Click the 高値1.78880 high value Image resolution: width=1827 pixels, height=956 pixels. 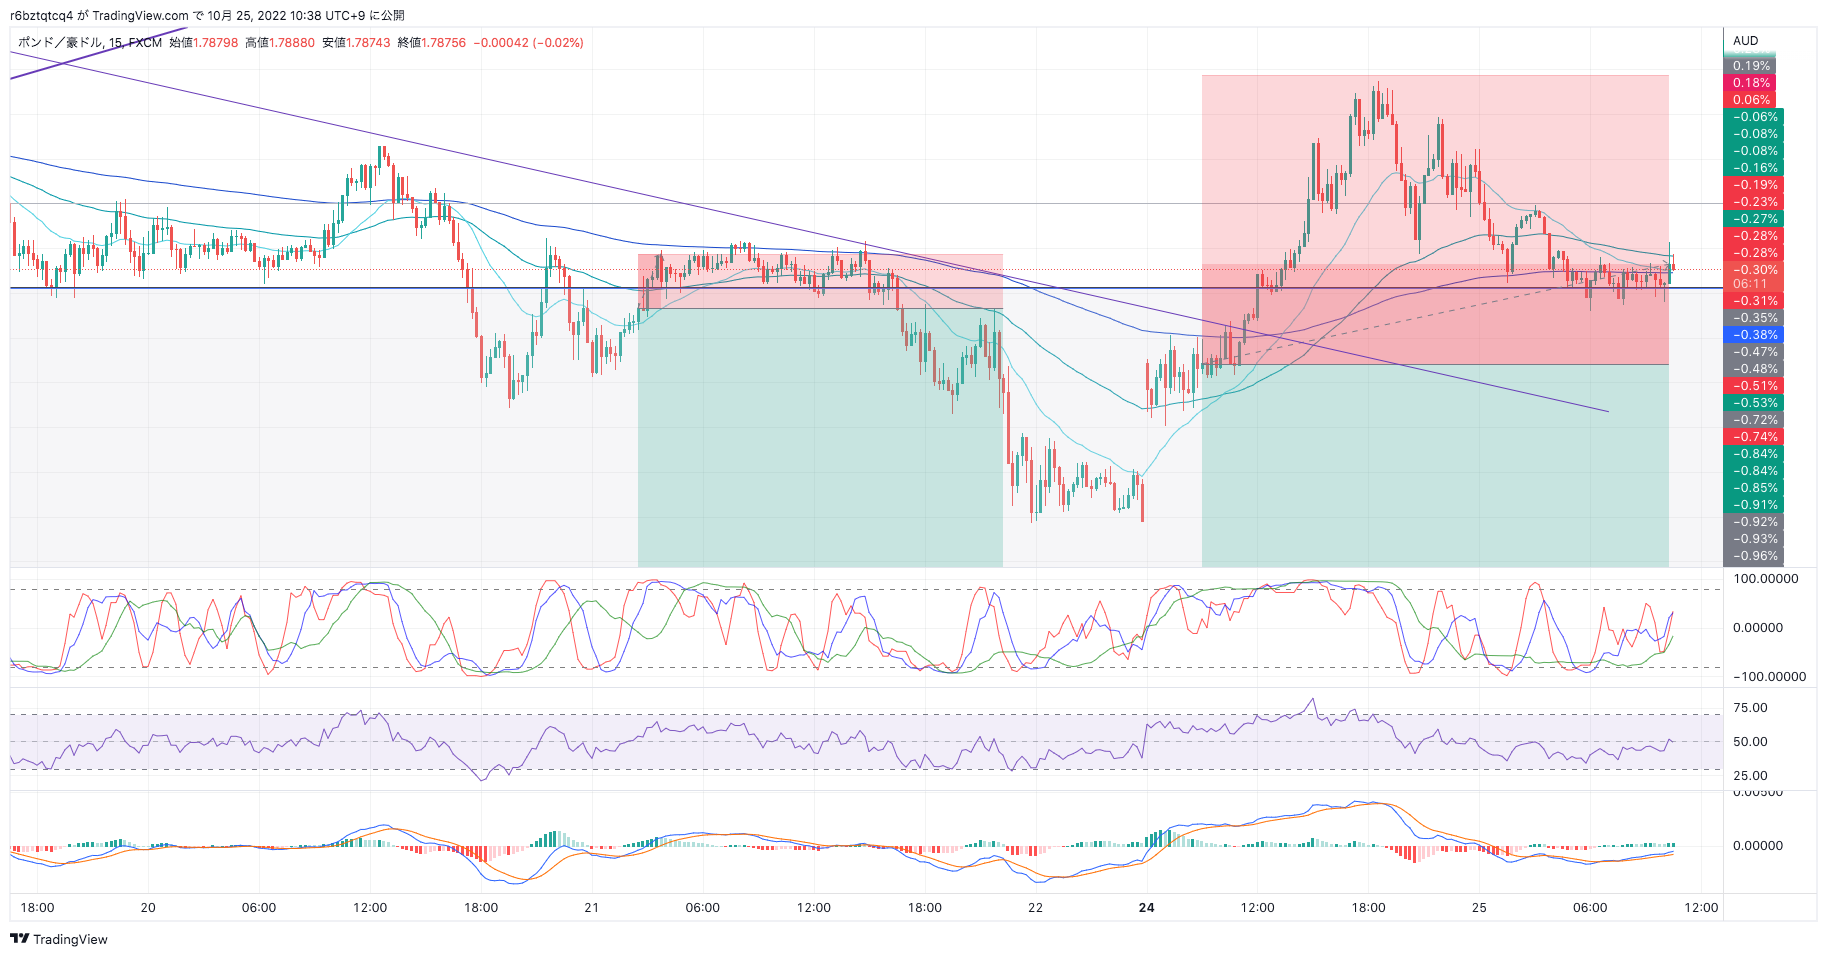click(x=280, y=43)
